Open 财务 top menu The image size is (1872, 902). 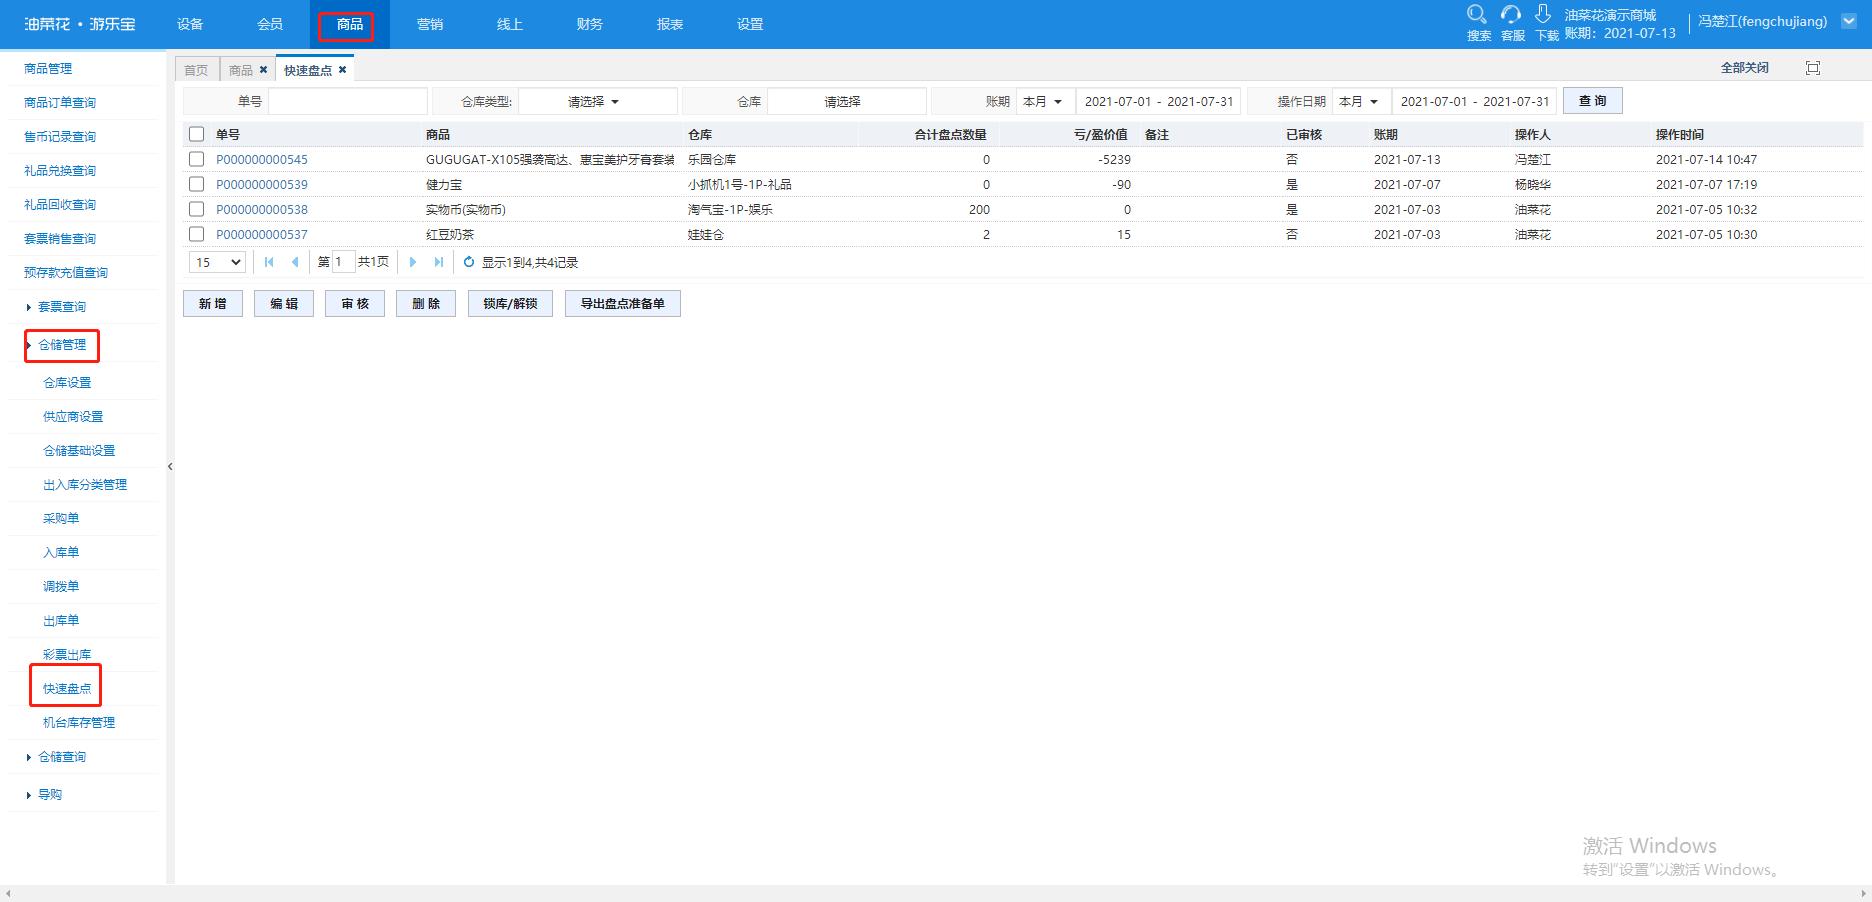click(590, 24)
